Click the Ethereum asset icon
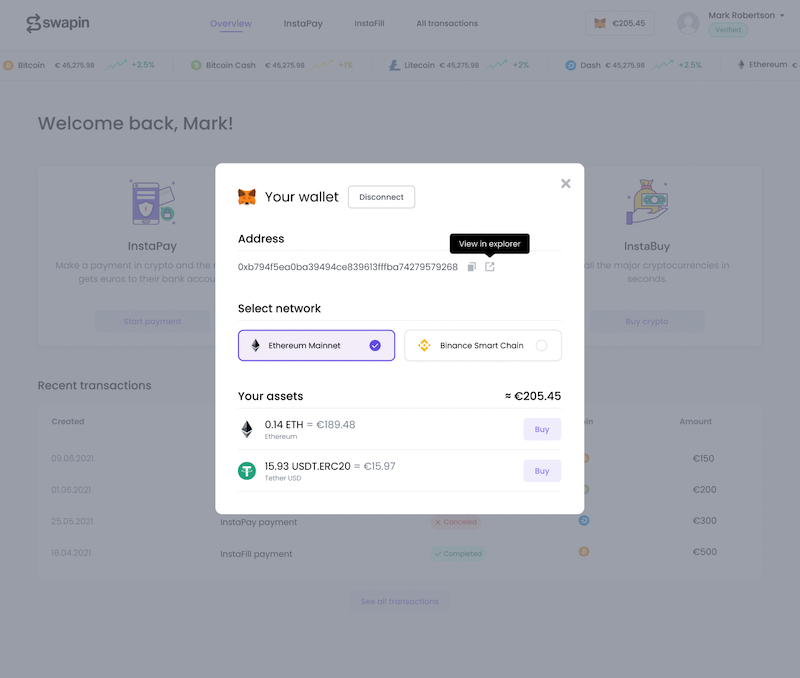 tap(247, 430)
